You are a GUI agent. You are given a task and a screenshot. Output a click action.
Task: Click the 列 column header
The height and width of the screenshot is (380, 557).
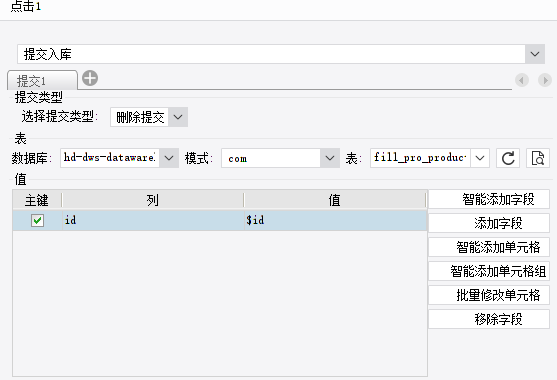pos(153,200)
